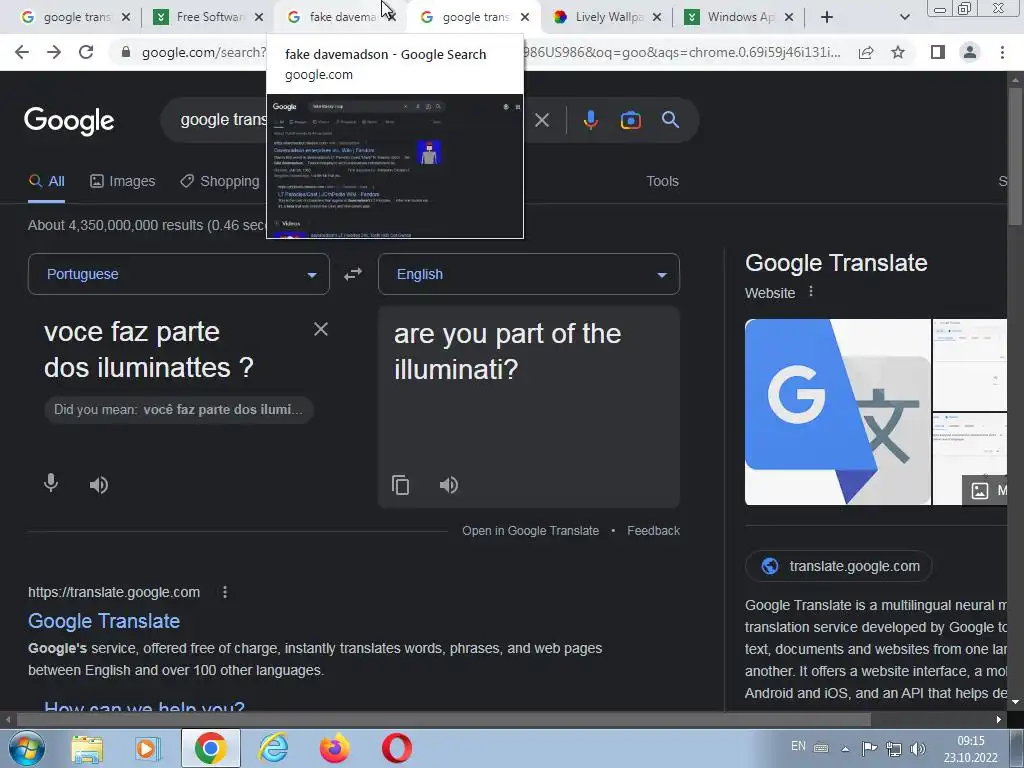Open options for the translate.google.com result
1024x768 pixels.
click(x=225, y=592)
